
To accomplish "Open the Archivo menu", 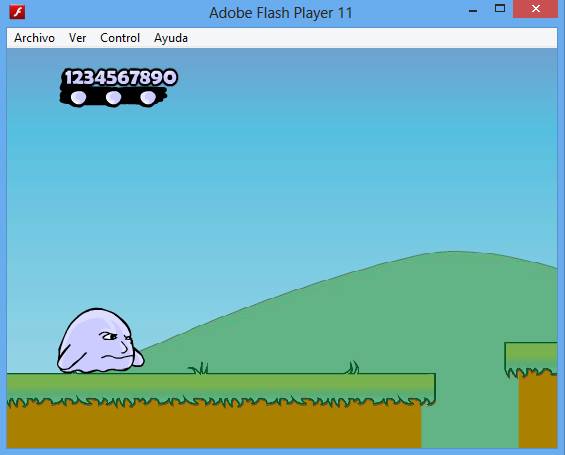I will tap(34, 38).
